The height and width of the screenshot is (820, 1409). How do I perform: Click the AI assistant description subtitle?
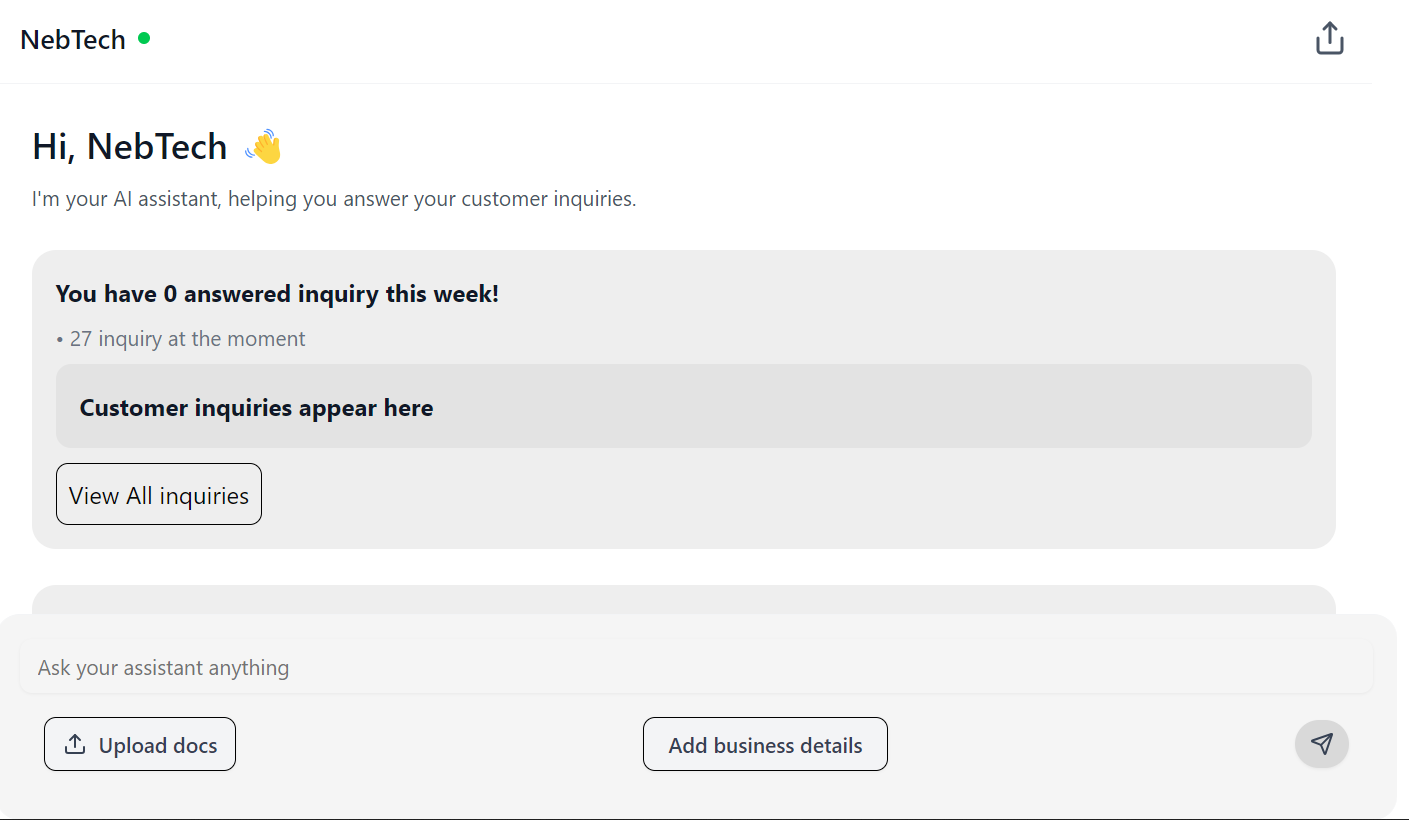[x=334, y=199]
